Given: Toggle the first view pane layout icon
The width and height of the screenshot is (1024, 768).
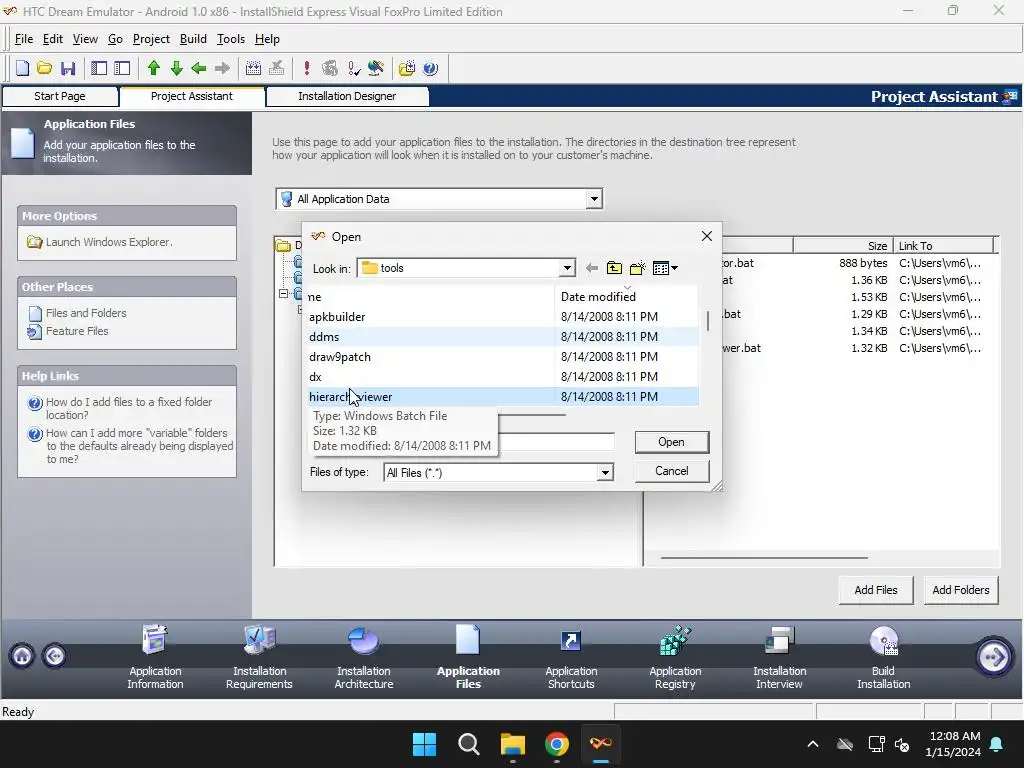Looking at the screenshot, I should [x=99, y=68].
